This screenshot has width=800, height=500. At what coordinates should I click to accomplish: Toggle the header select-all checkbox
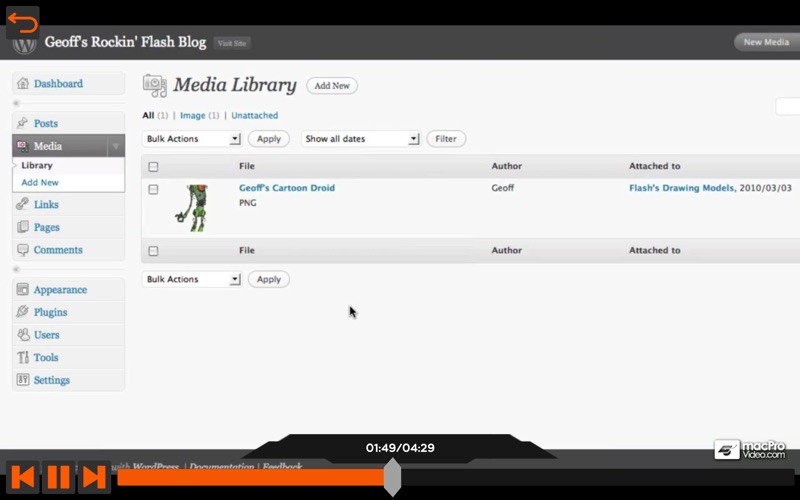pos(153,167)
